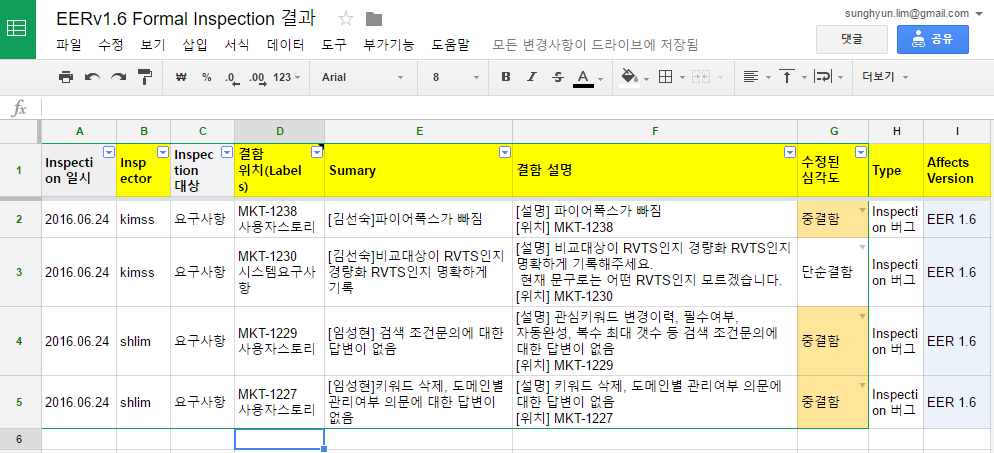The width and height of the screenshot is (994, 453).
Task: Open filter dropdown for Inspector column
Action: [163, 151]
